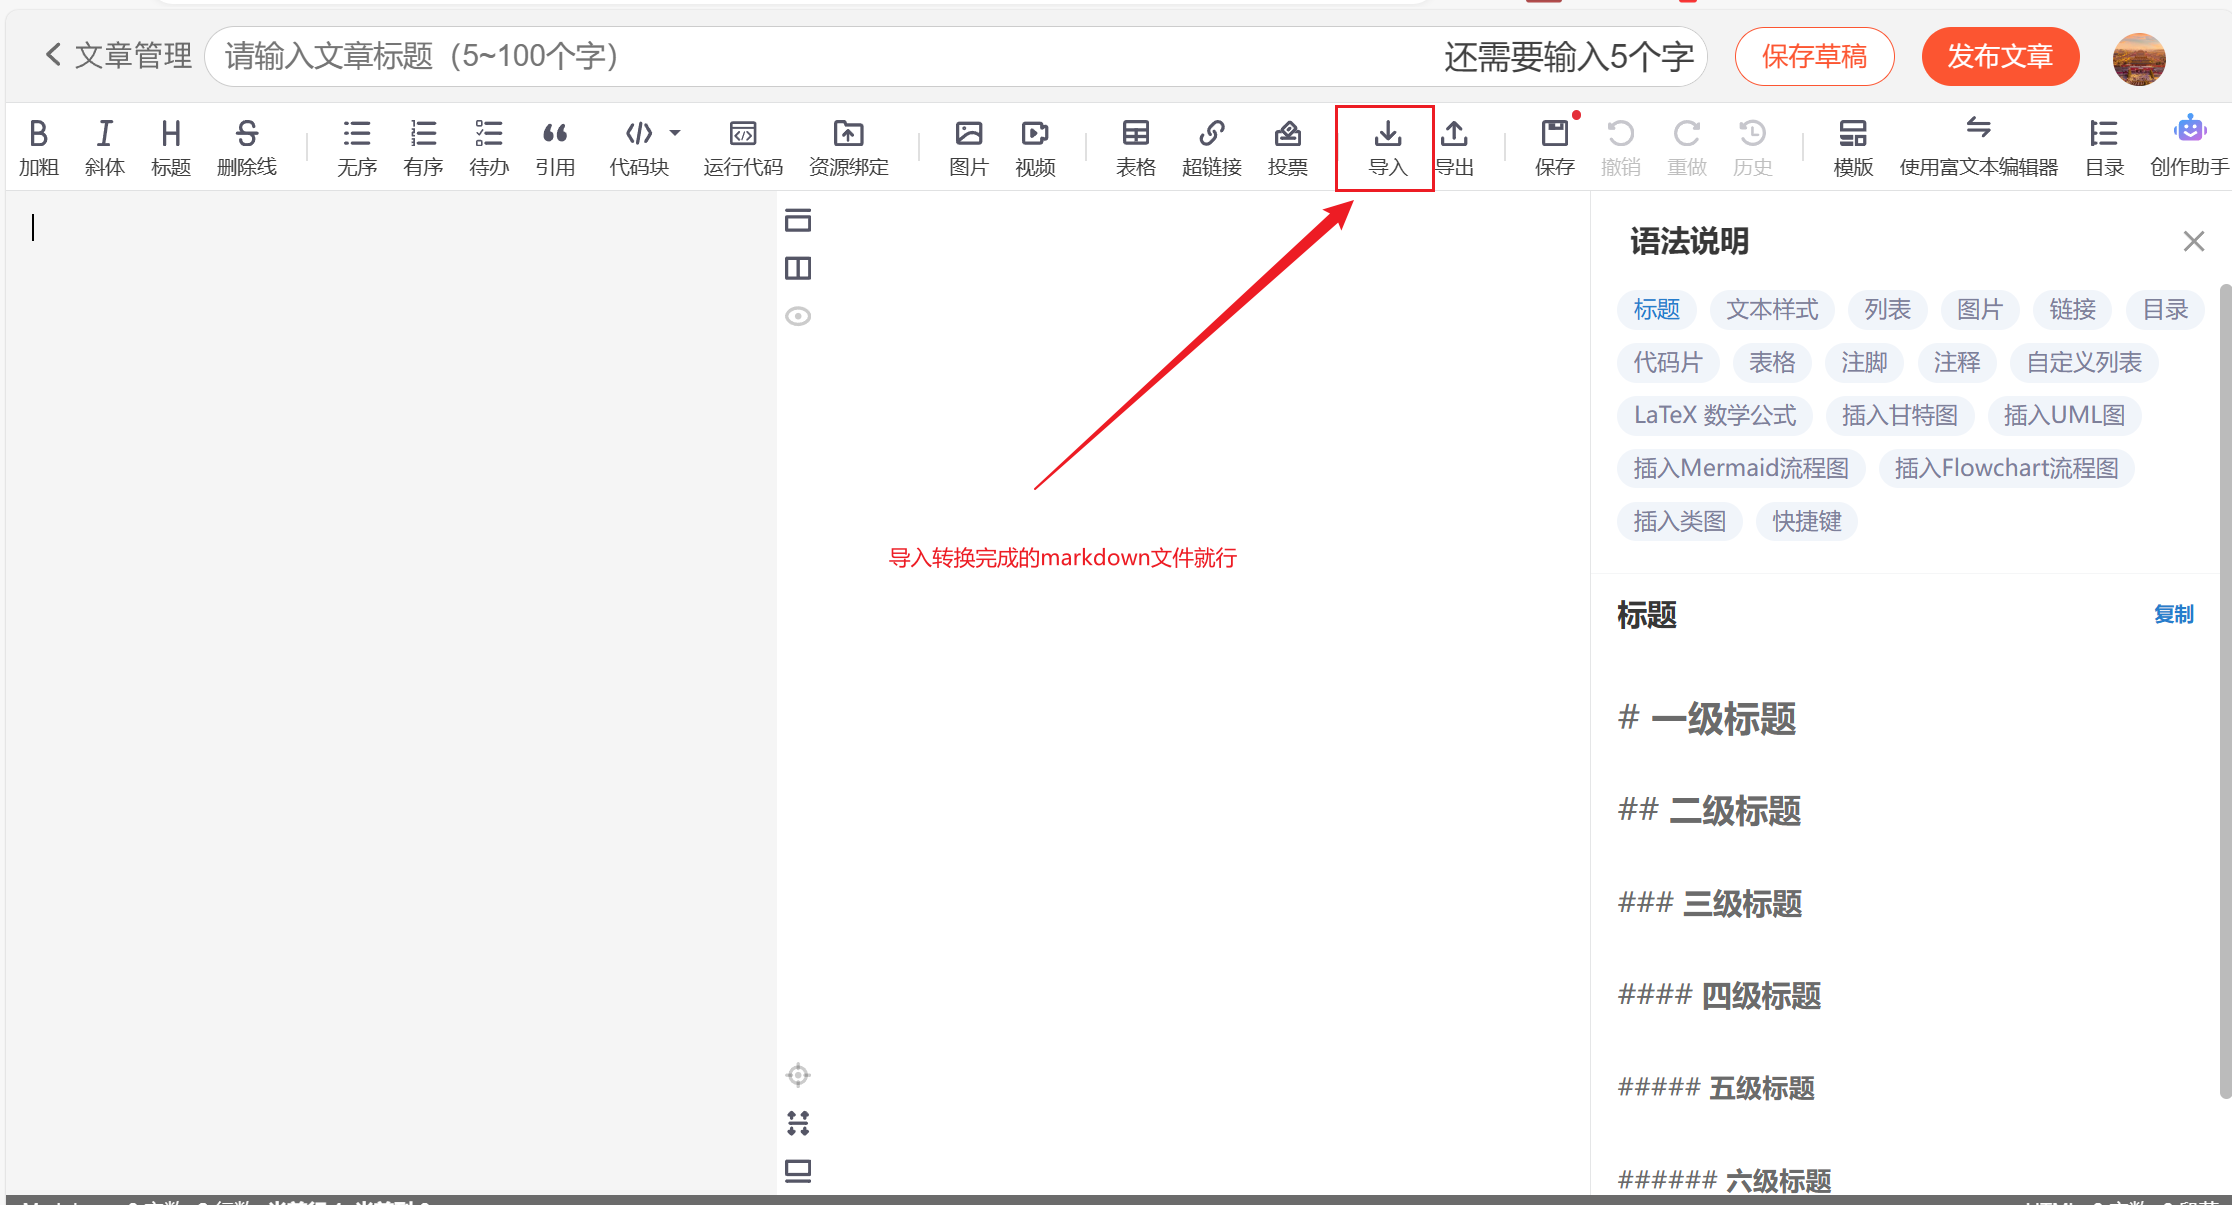Insert an image via the 图片 icon
The width and height of the screenshot is (2232, 1205).
pos(967,146)
